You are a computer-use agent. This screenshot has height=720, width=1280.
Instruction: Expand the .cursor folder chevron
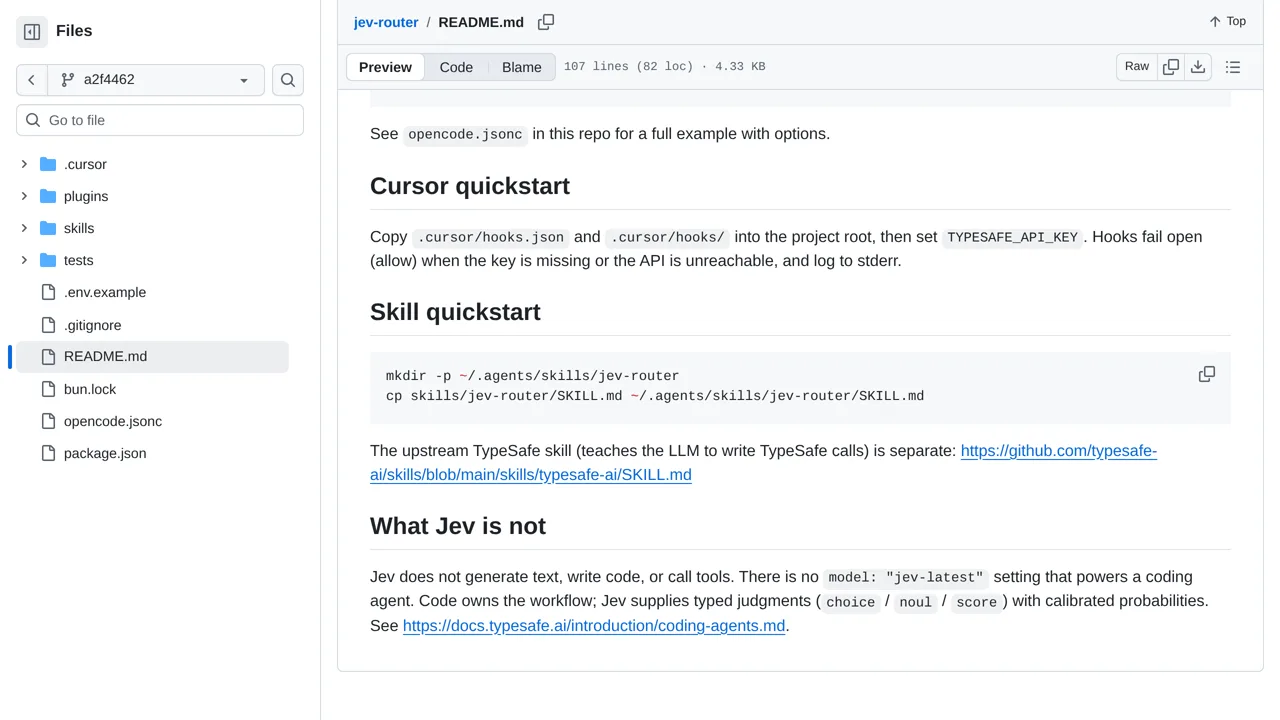[x=24, y=164]
